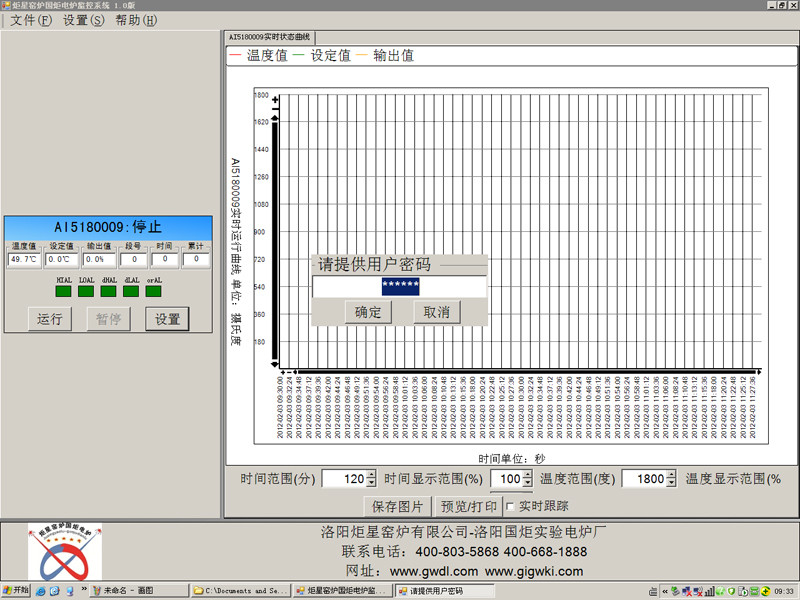Click the user password input field
Screen dimensions: 800x600
(400, 287)
